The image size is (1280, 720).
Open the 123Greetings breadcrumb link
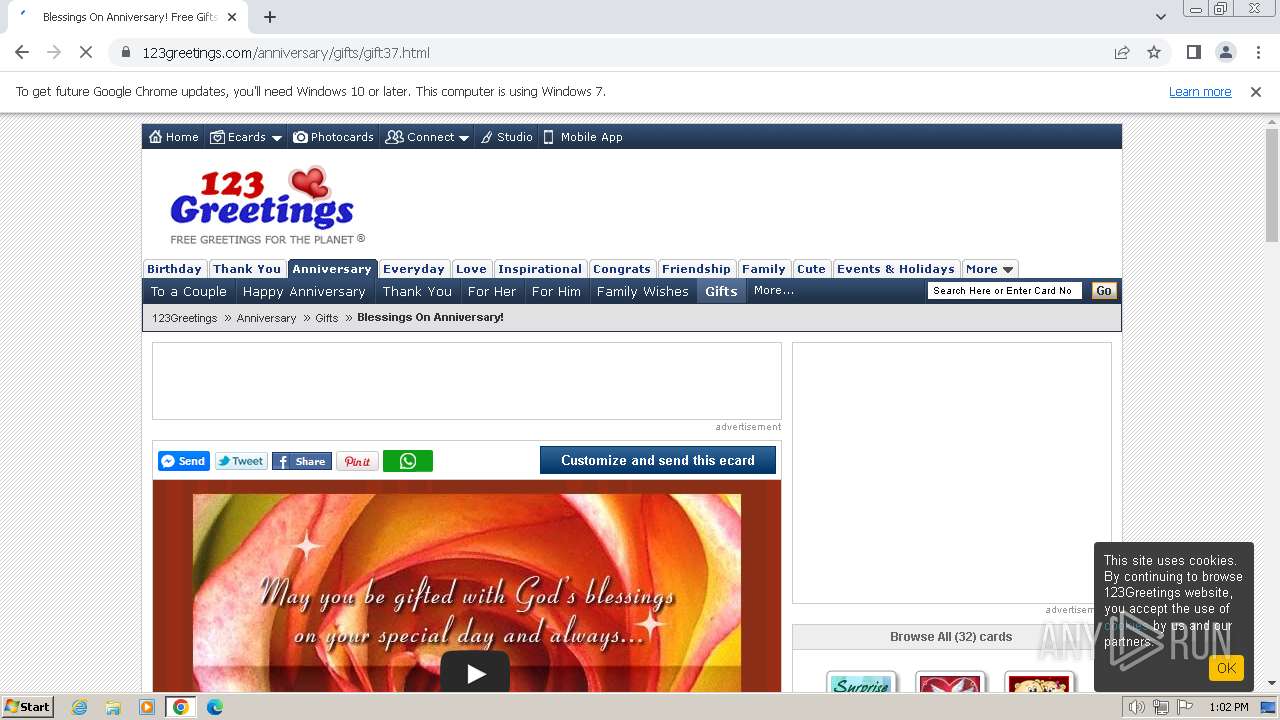point(185,318)
